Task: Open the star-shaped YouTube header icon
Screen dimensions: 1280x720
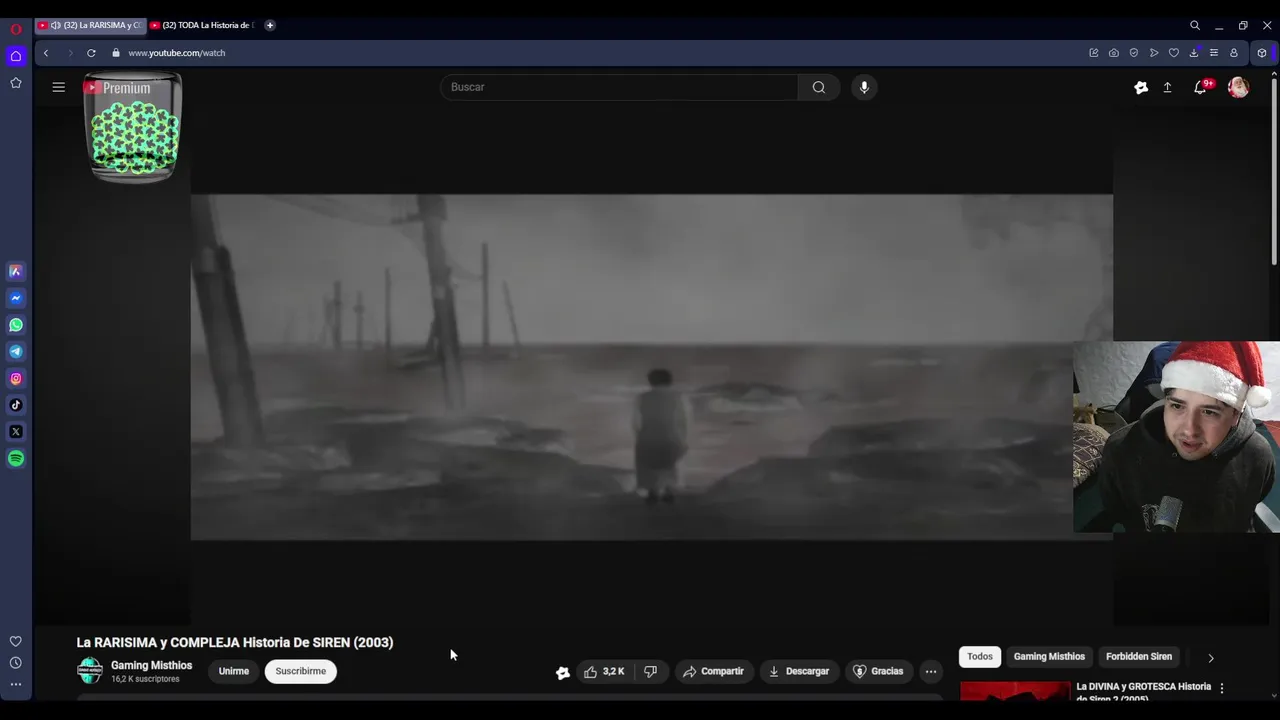Action: [1141, 87]
